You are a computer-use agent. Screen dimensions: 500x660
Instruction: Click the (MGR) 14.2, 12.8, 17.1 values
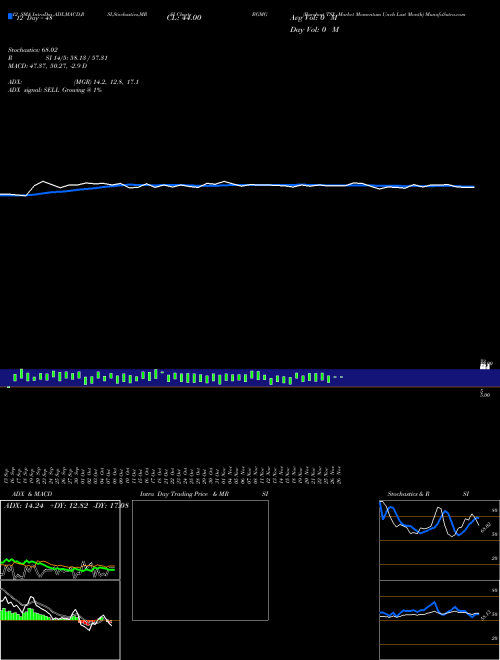(x=106, y=82)
